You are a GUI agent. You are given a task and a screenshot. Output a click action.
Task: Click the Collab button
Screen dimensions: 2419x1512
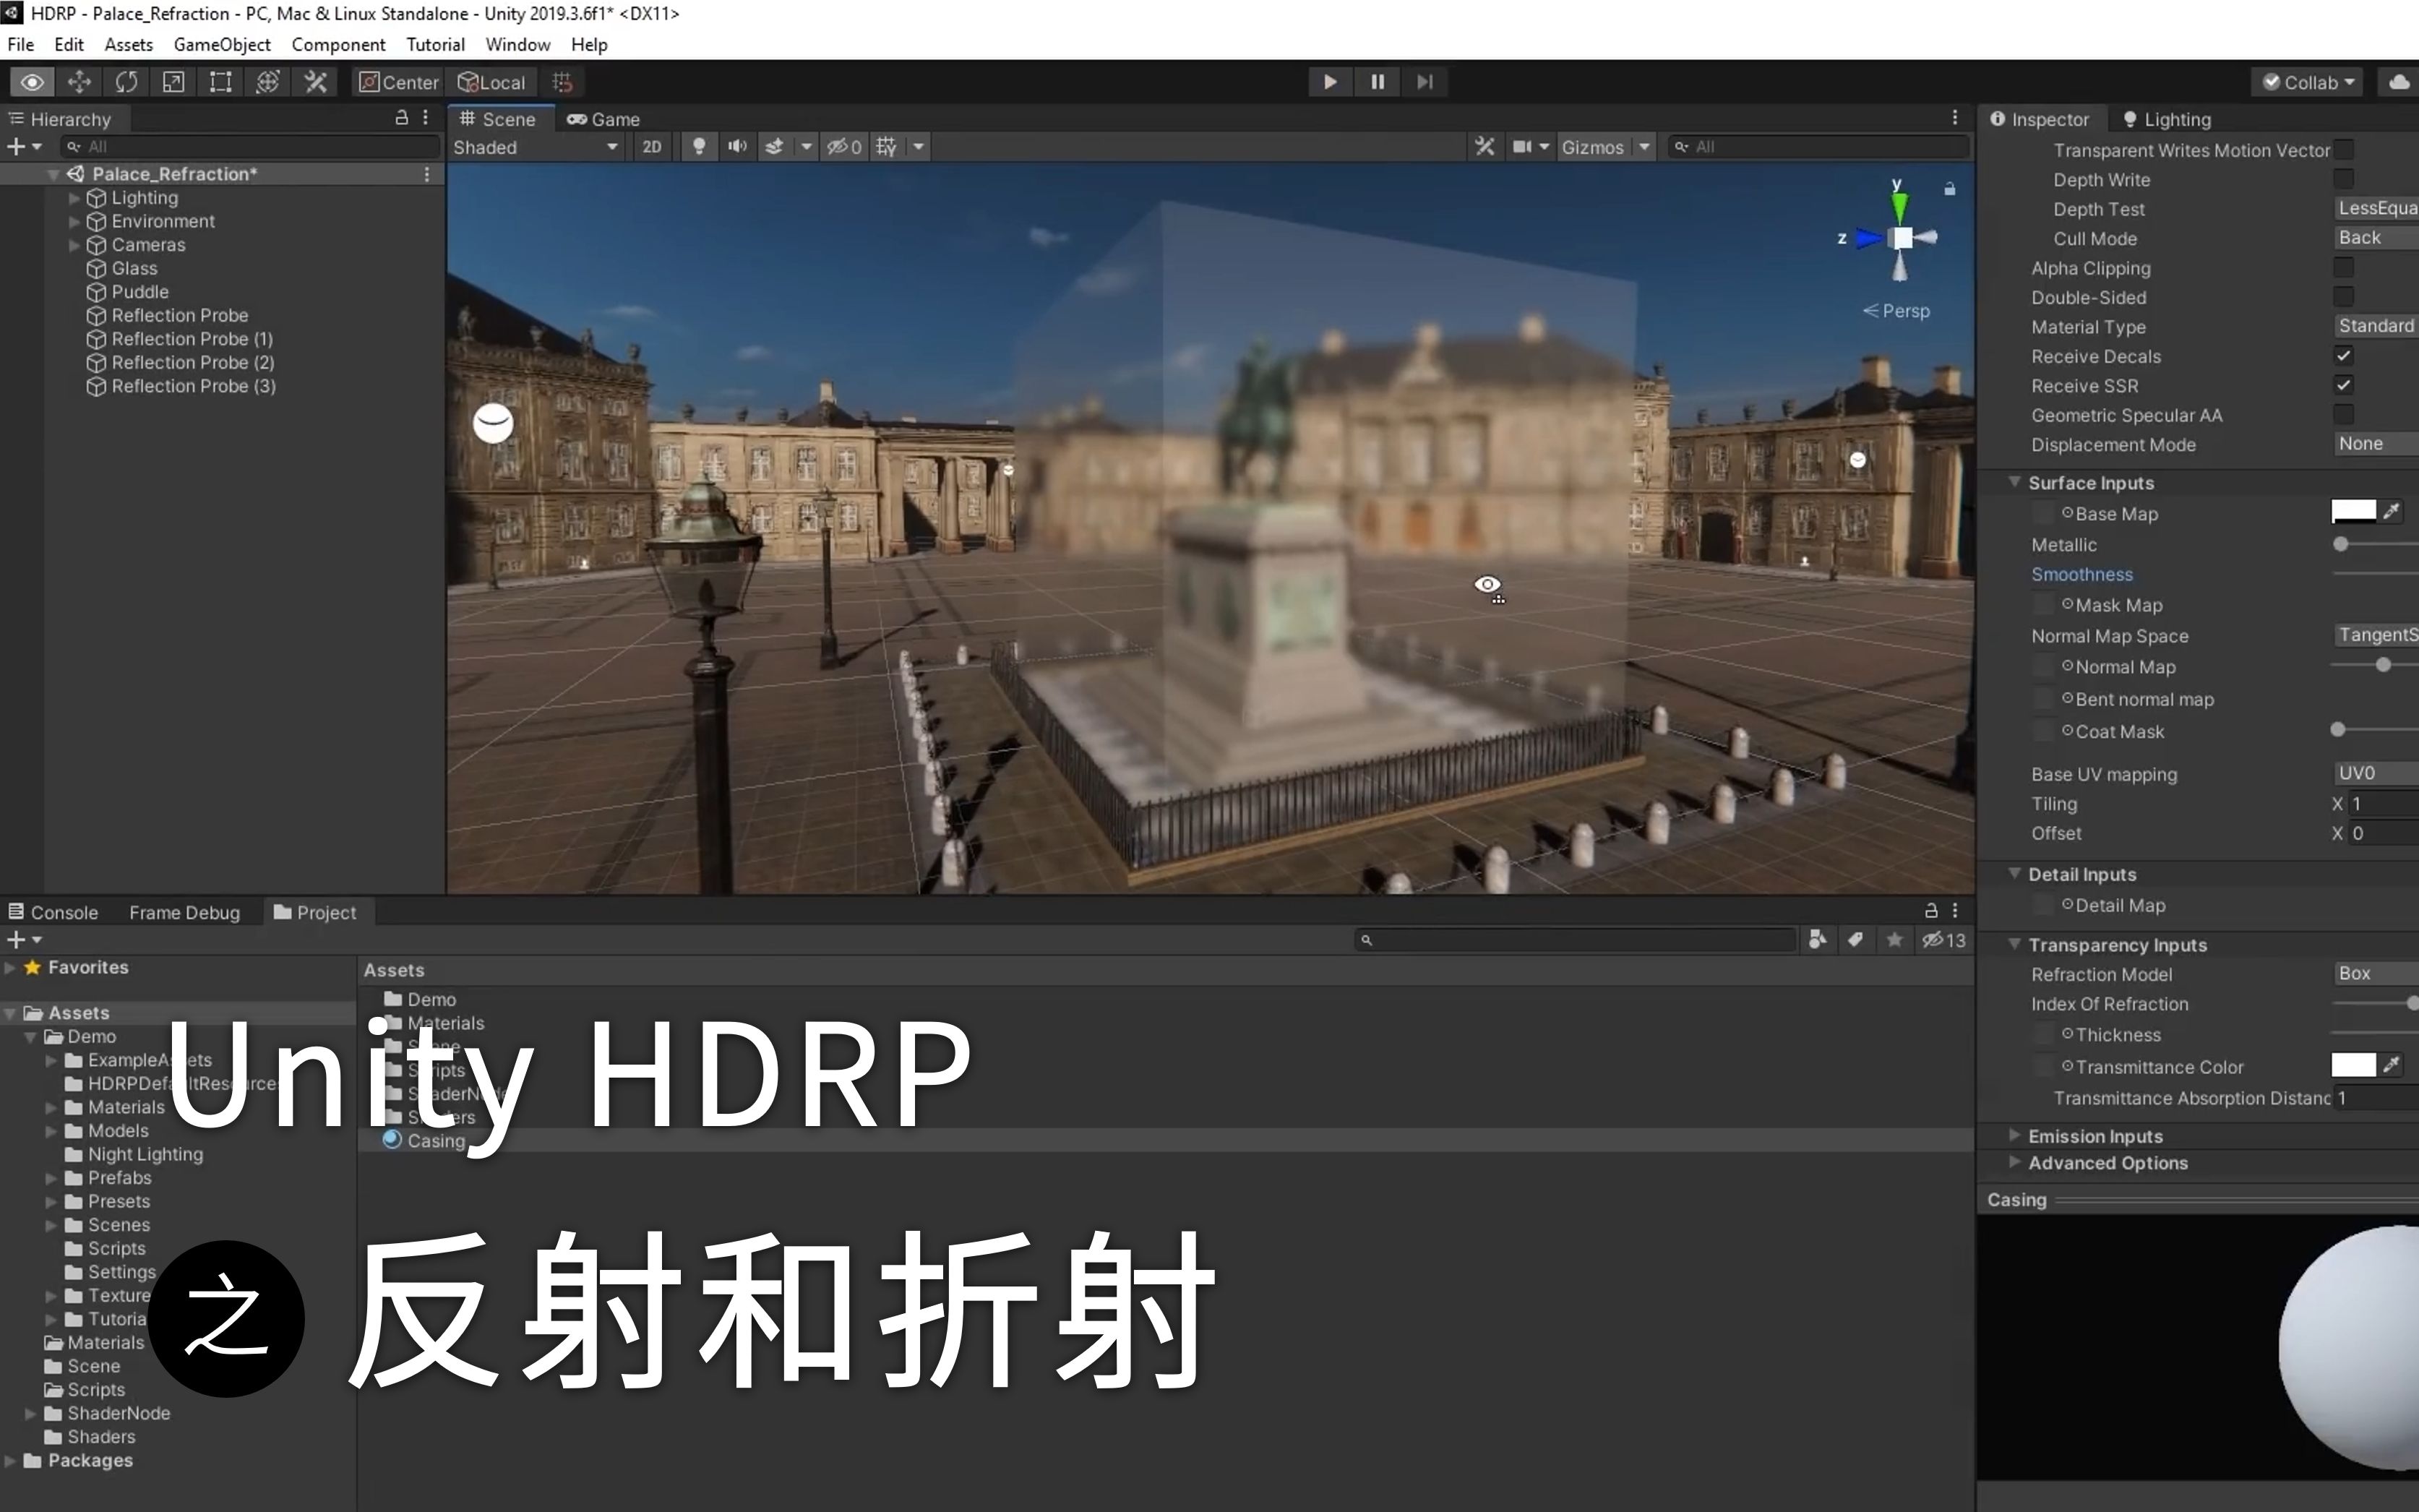pos(2306,82)
